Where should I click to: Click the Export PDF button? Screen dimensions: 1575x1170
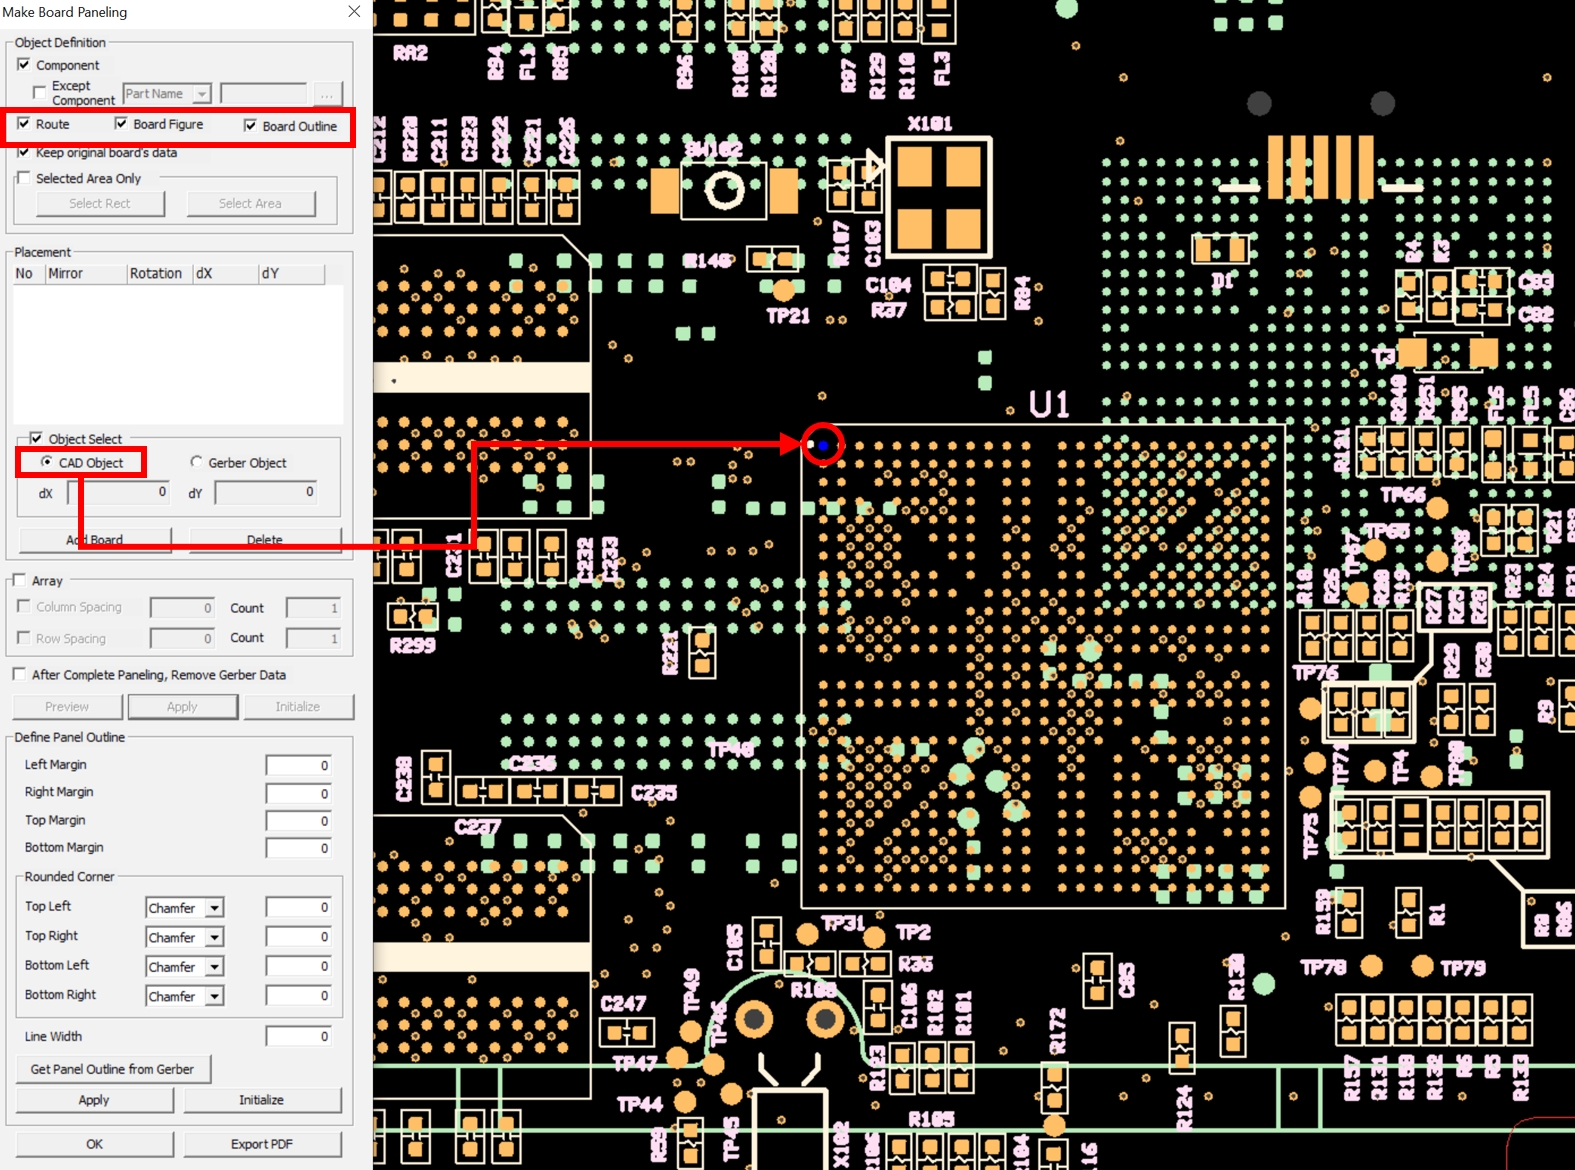pos(262,1144)
